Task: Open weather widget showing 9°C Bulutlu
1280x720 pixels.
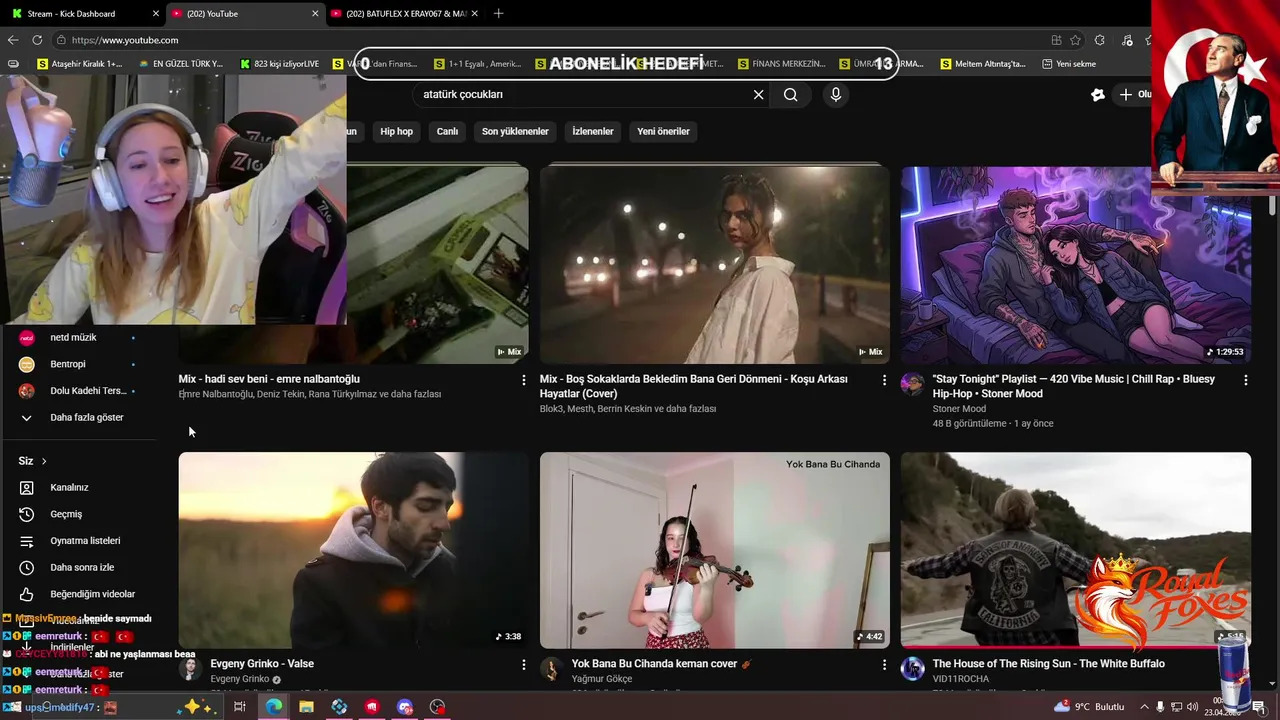Action: tap(1090, 707)
